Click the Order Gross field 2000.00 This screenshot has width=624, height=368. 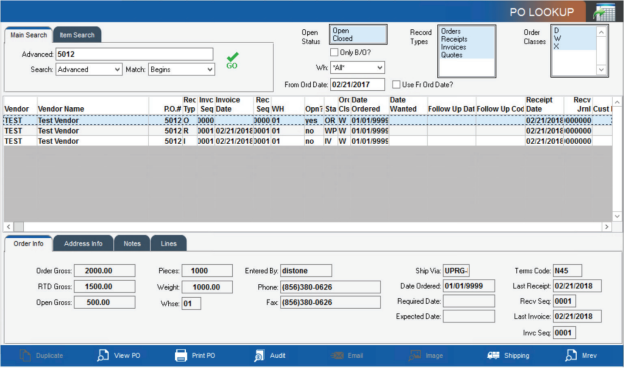[105, 271]
